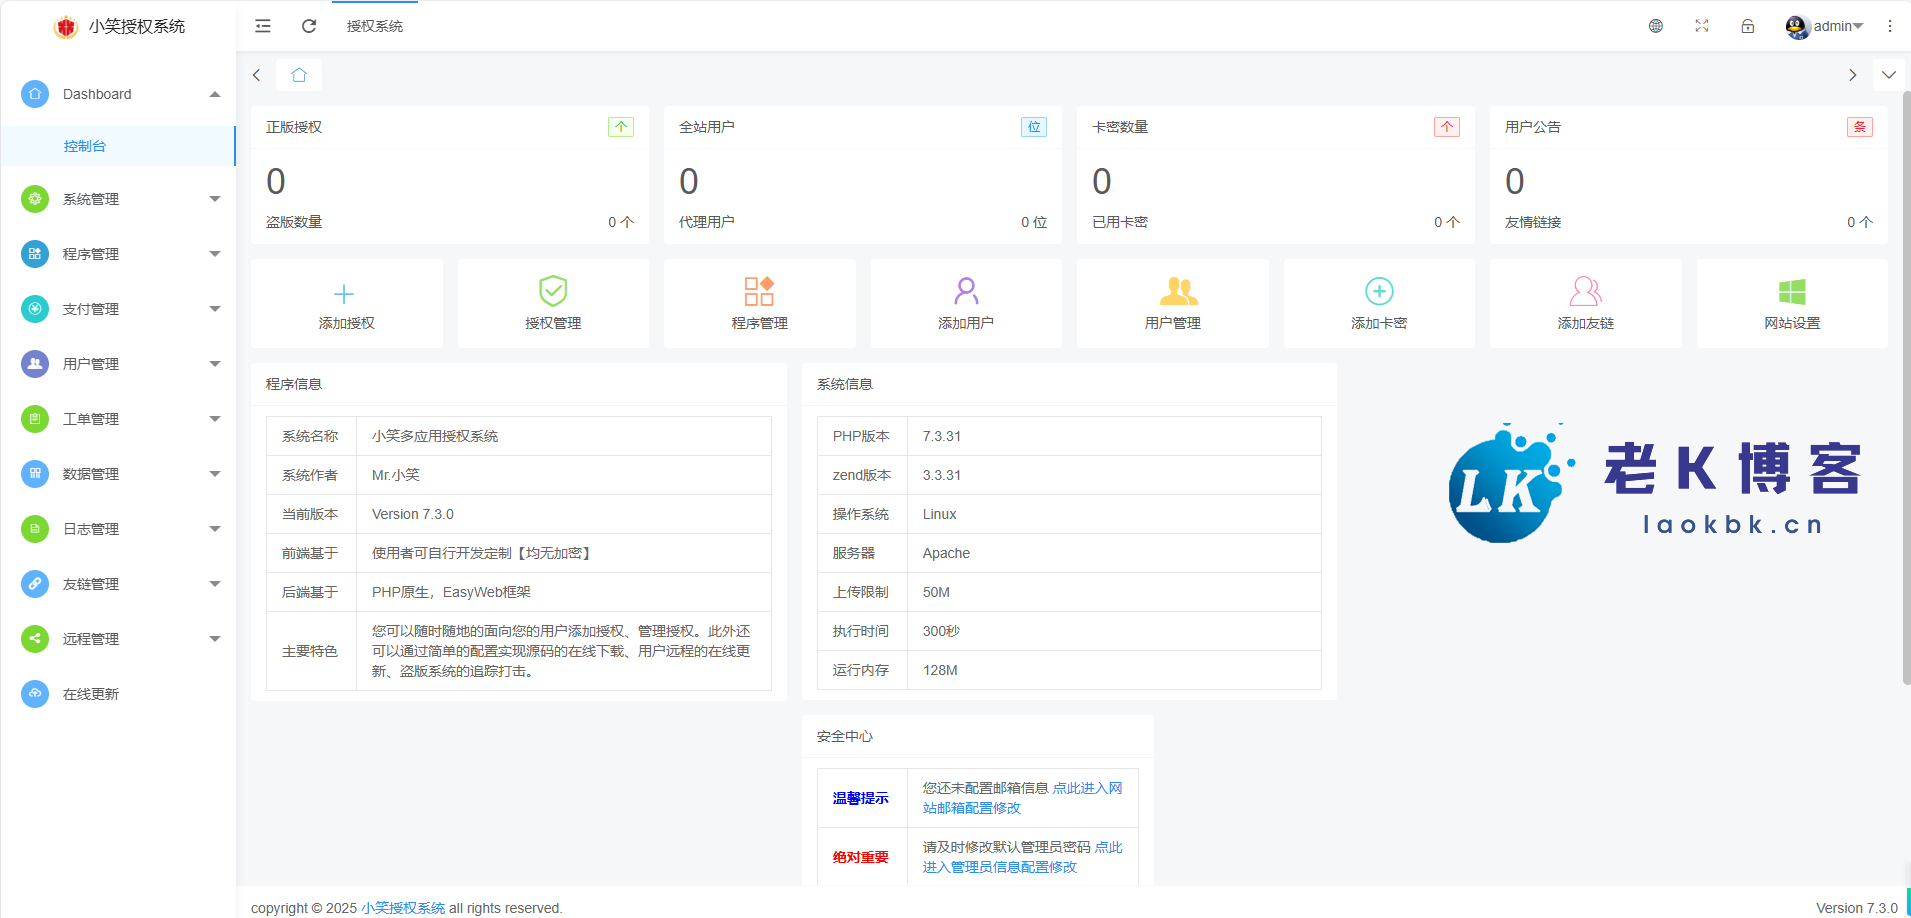The width and height of the screenshot is (1911, 918).
Task: Click the 日志管理 sidebar icon
Action: (x=35, y=529)
